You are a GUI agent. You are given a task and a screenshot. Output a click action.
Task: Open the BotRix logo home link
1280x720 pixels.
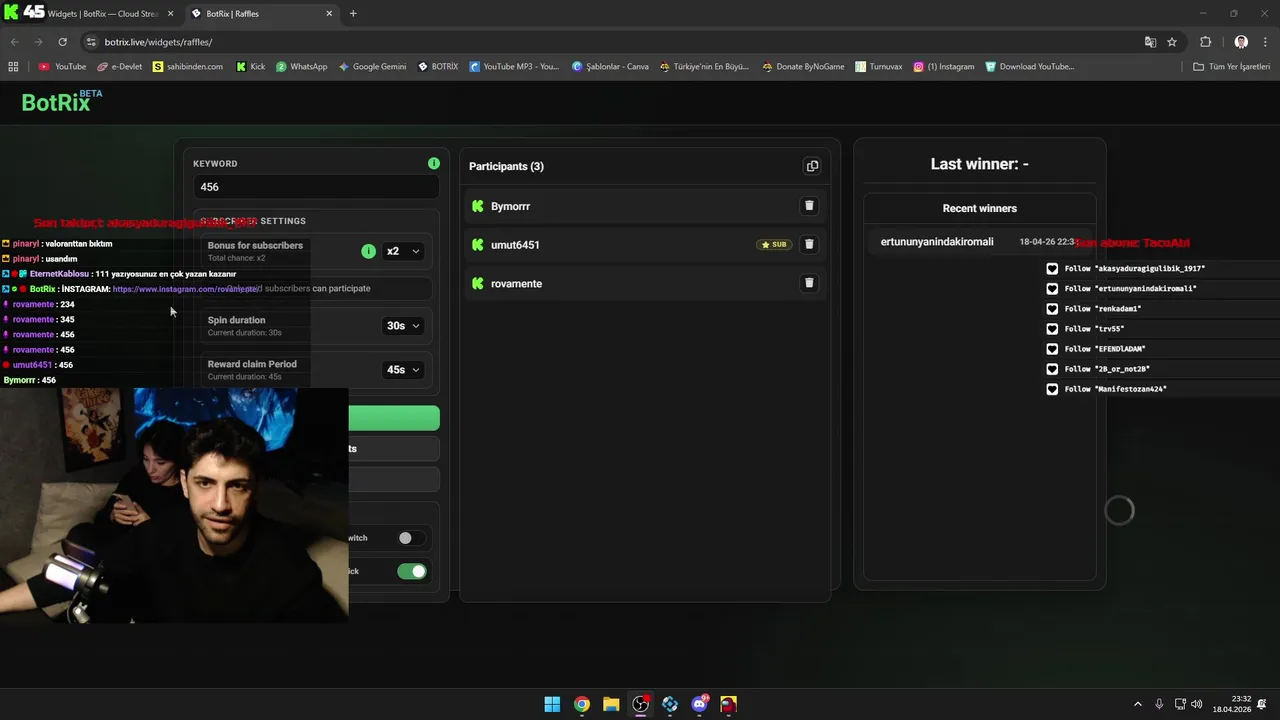click(x=62, y=101)
